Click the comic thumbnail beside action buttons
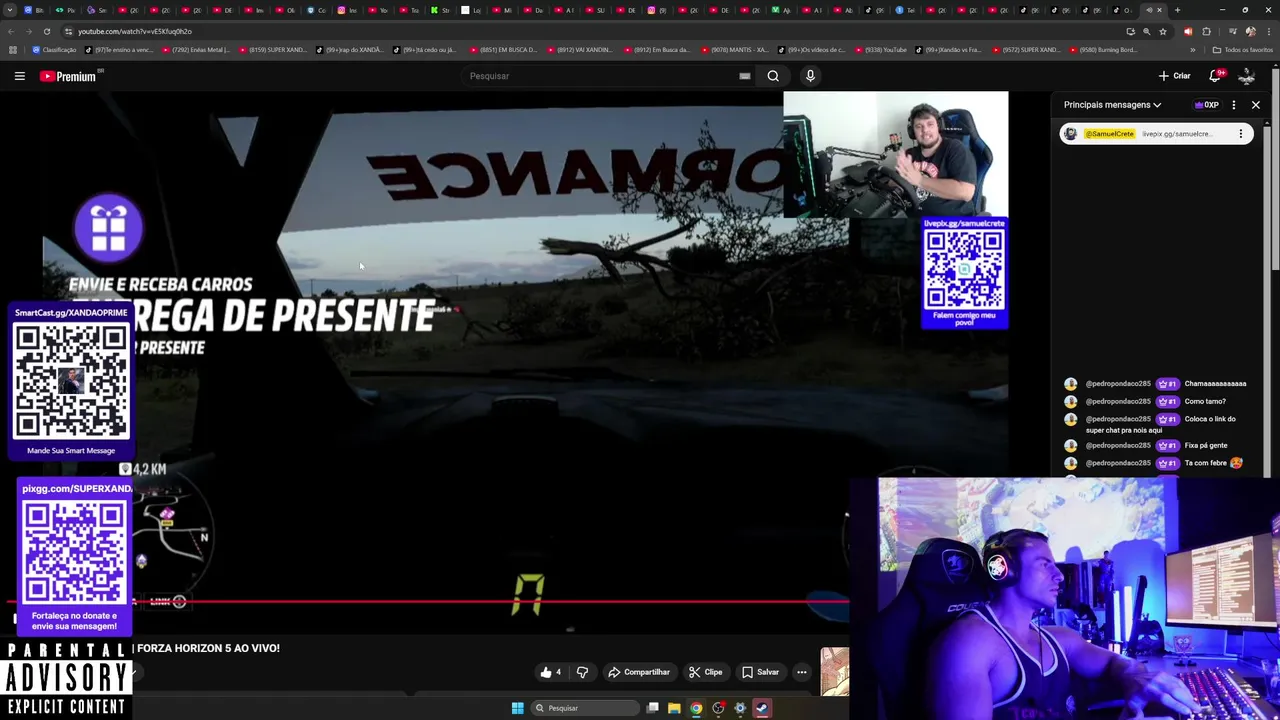This screenshot has height=720, width=1280. tap(834, 672)
